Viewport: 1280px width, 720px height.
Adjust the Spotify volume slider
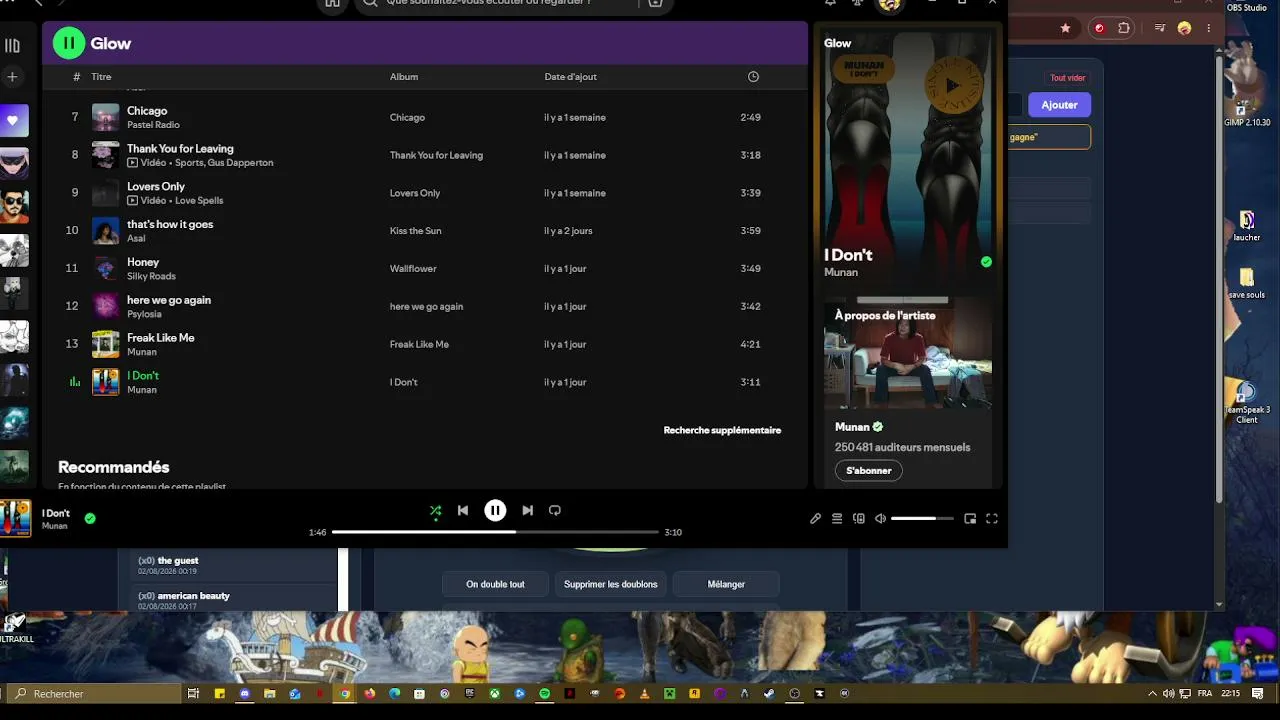pyautogui.click(x=922, y=518)
